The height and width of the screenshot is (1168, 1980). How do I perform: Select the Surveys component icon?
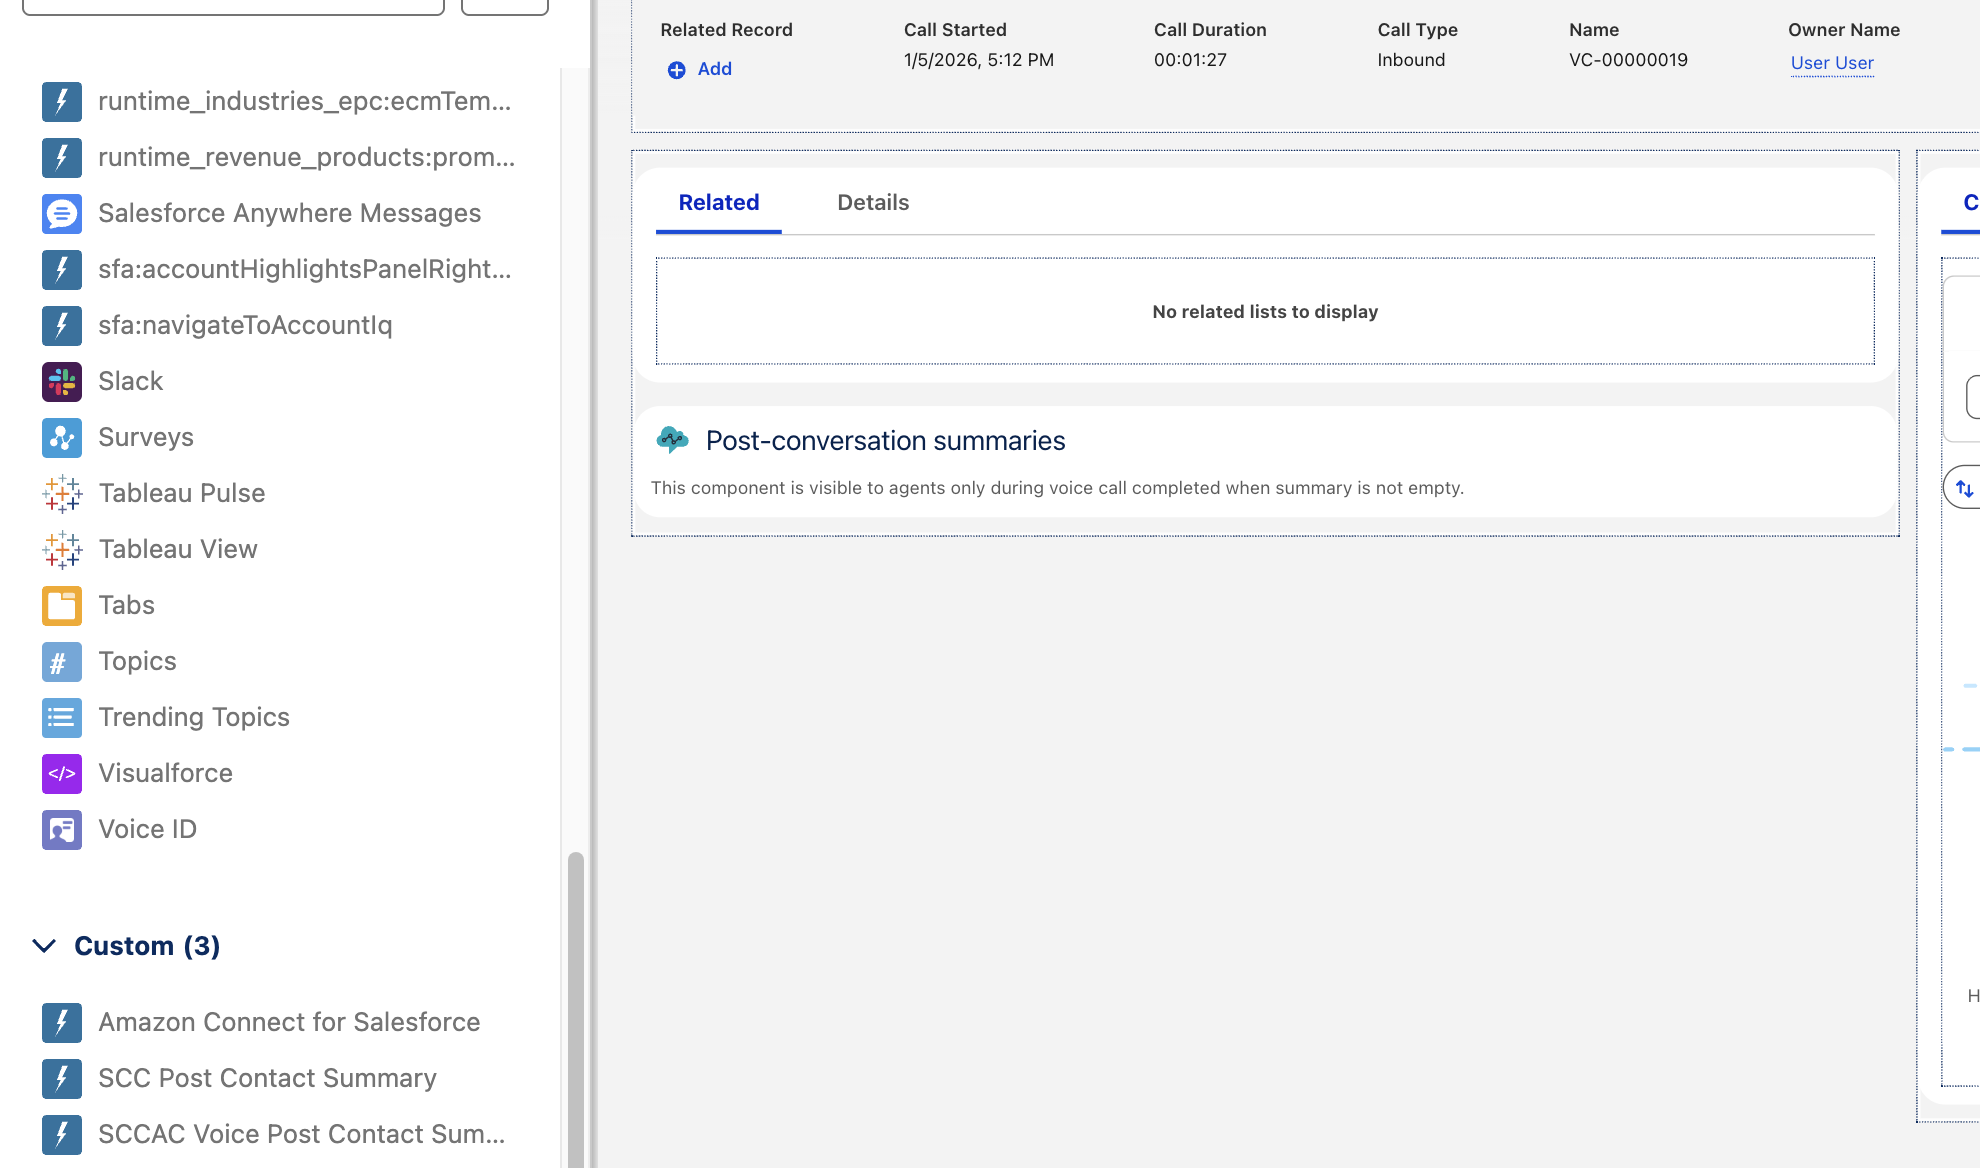[61, 437]
